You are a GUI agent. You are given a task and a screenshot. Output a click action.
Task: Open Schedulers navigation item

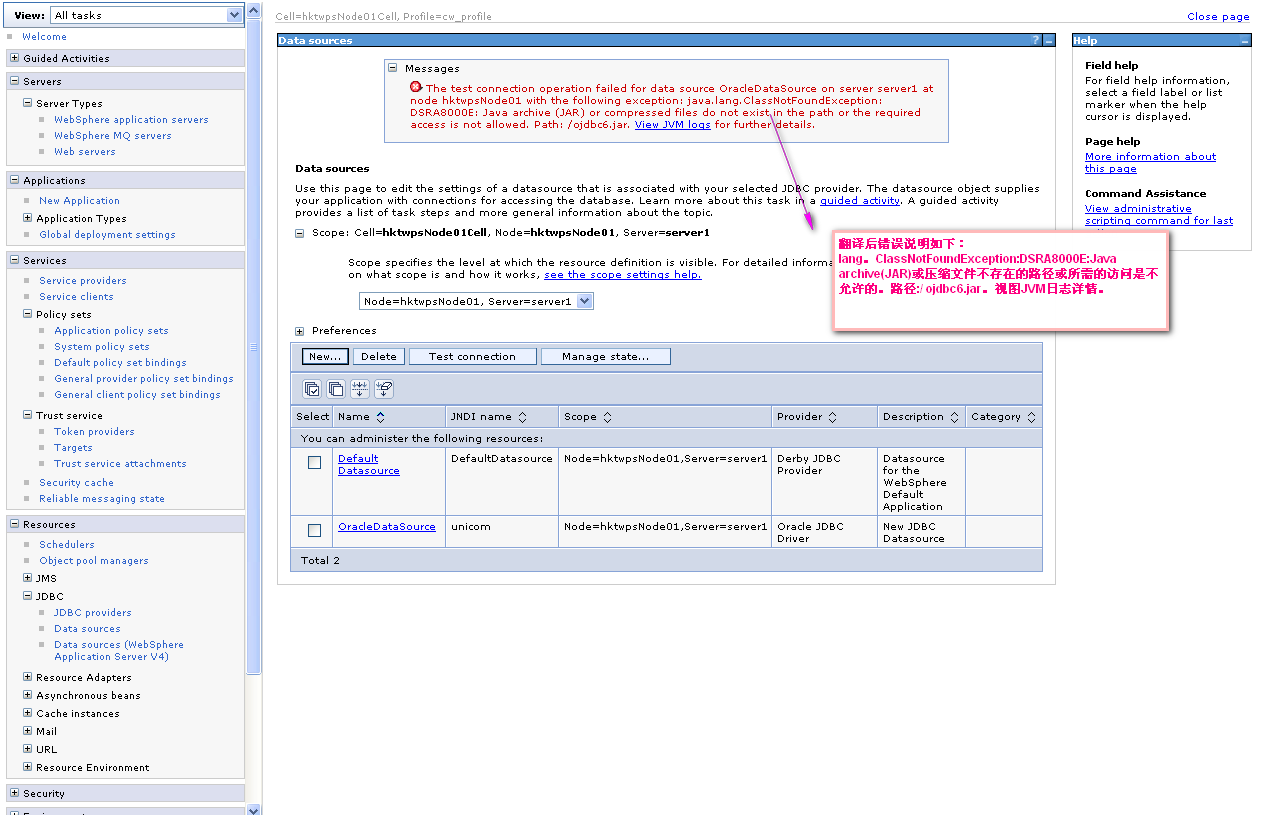(67, 545)
